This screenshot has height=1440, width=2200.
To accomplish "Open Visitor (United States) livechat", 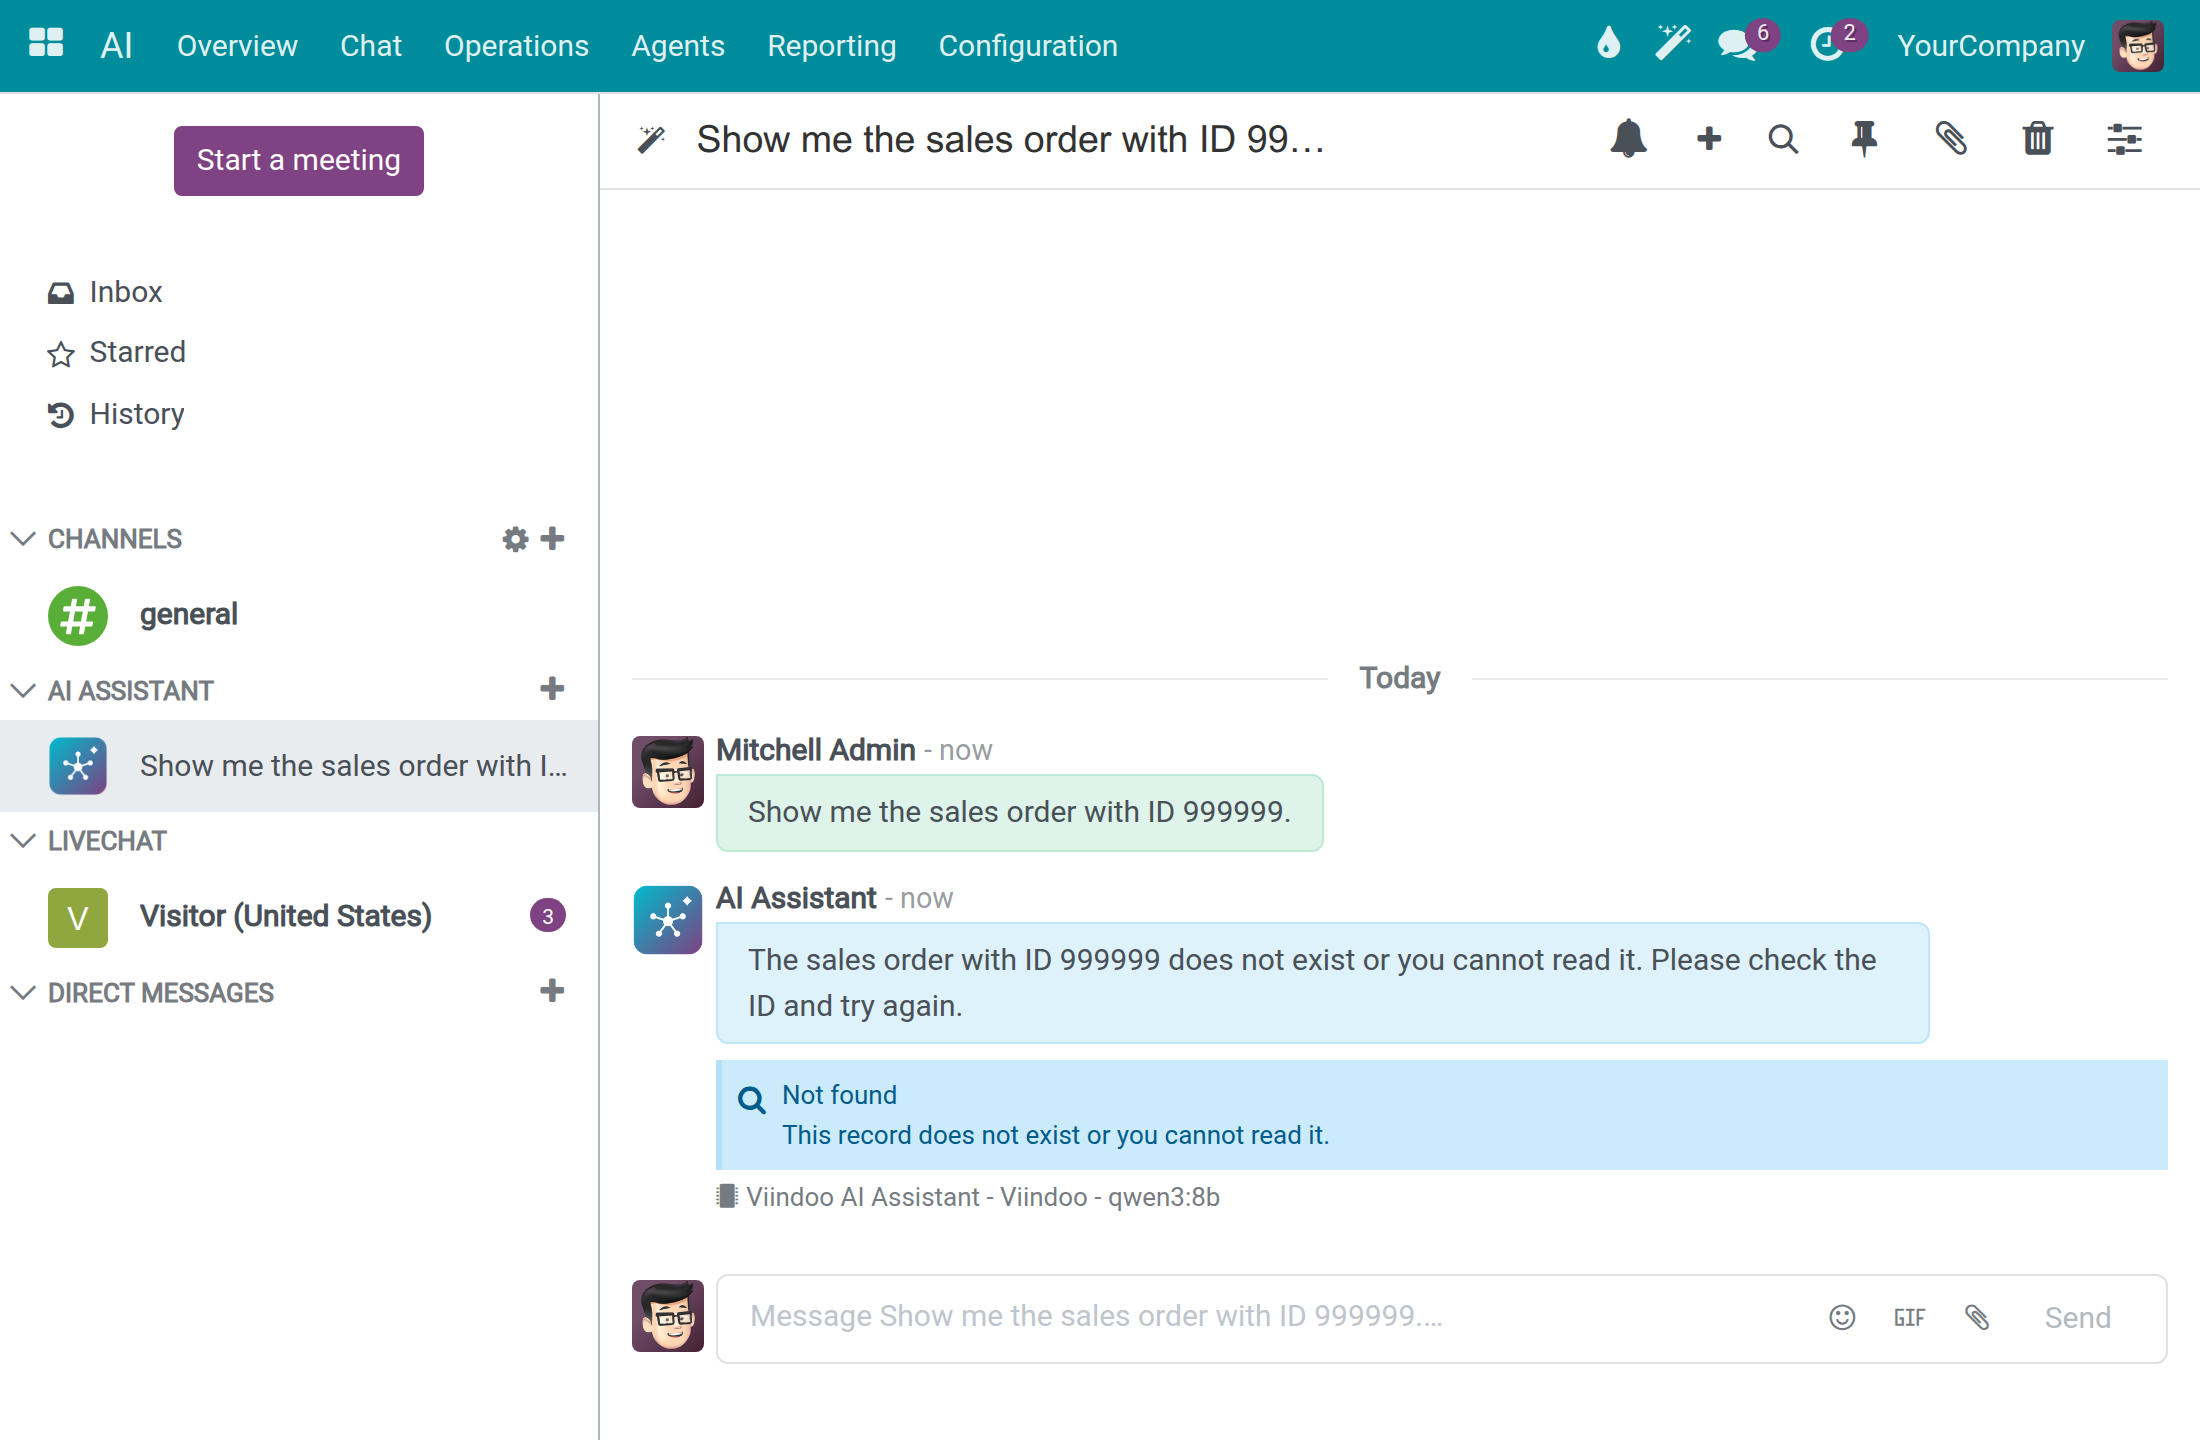I will click(300, 916).
